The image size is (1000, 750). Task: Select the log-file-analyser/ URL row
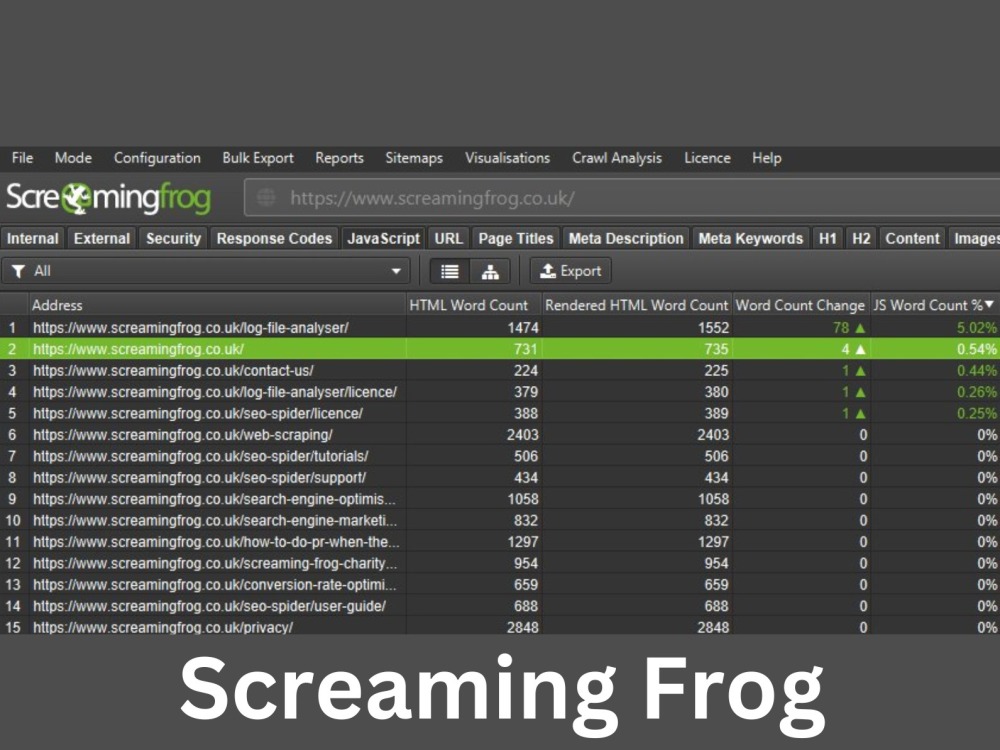[500, 328]
